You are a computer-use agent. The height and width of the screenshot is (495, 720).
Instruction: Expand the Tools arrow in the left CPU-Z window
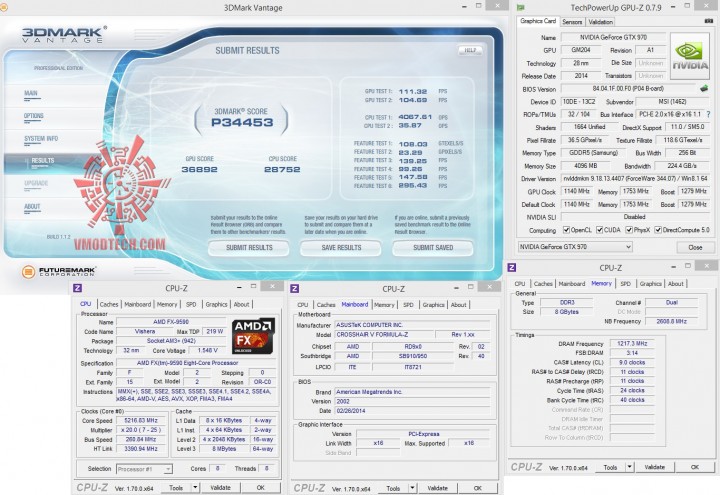pos(195,488)
